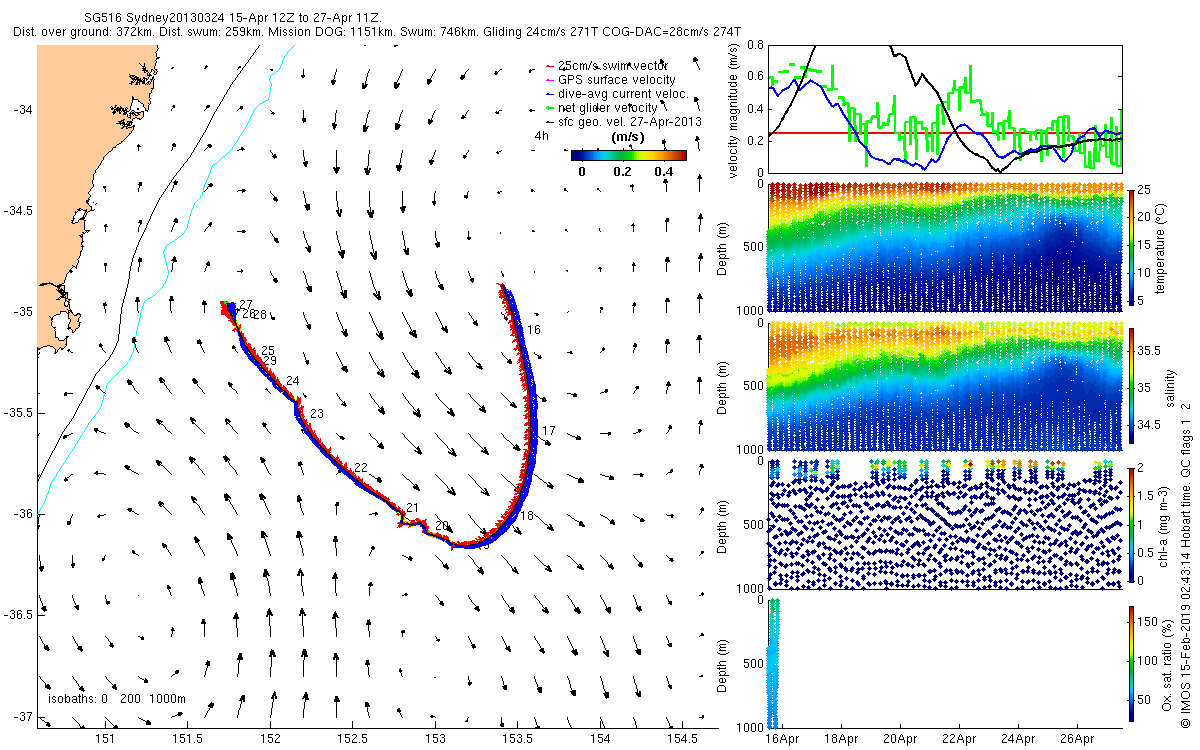The width and height of the screenshot is (1200, 750).
Task: Click the '0.8' tick on the velocity magnitude axis
Action: [755, 46]
